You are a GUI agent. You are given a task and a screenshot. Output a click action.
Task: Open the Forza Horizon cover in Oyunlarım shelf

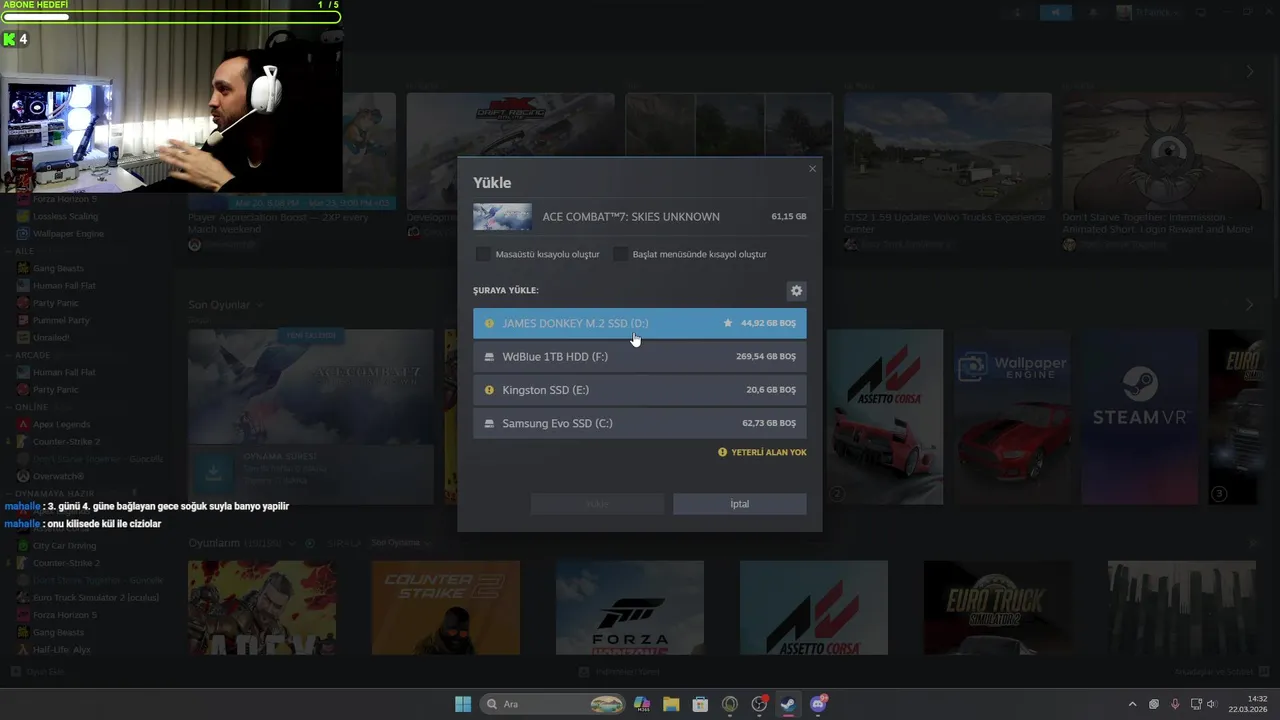click(630, 608)
